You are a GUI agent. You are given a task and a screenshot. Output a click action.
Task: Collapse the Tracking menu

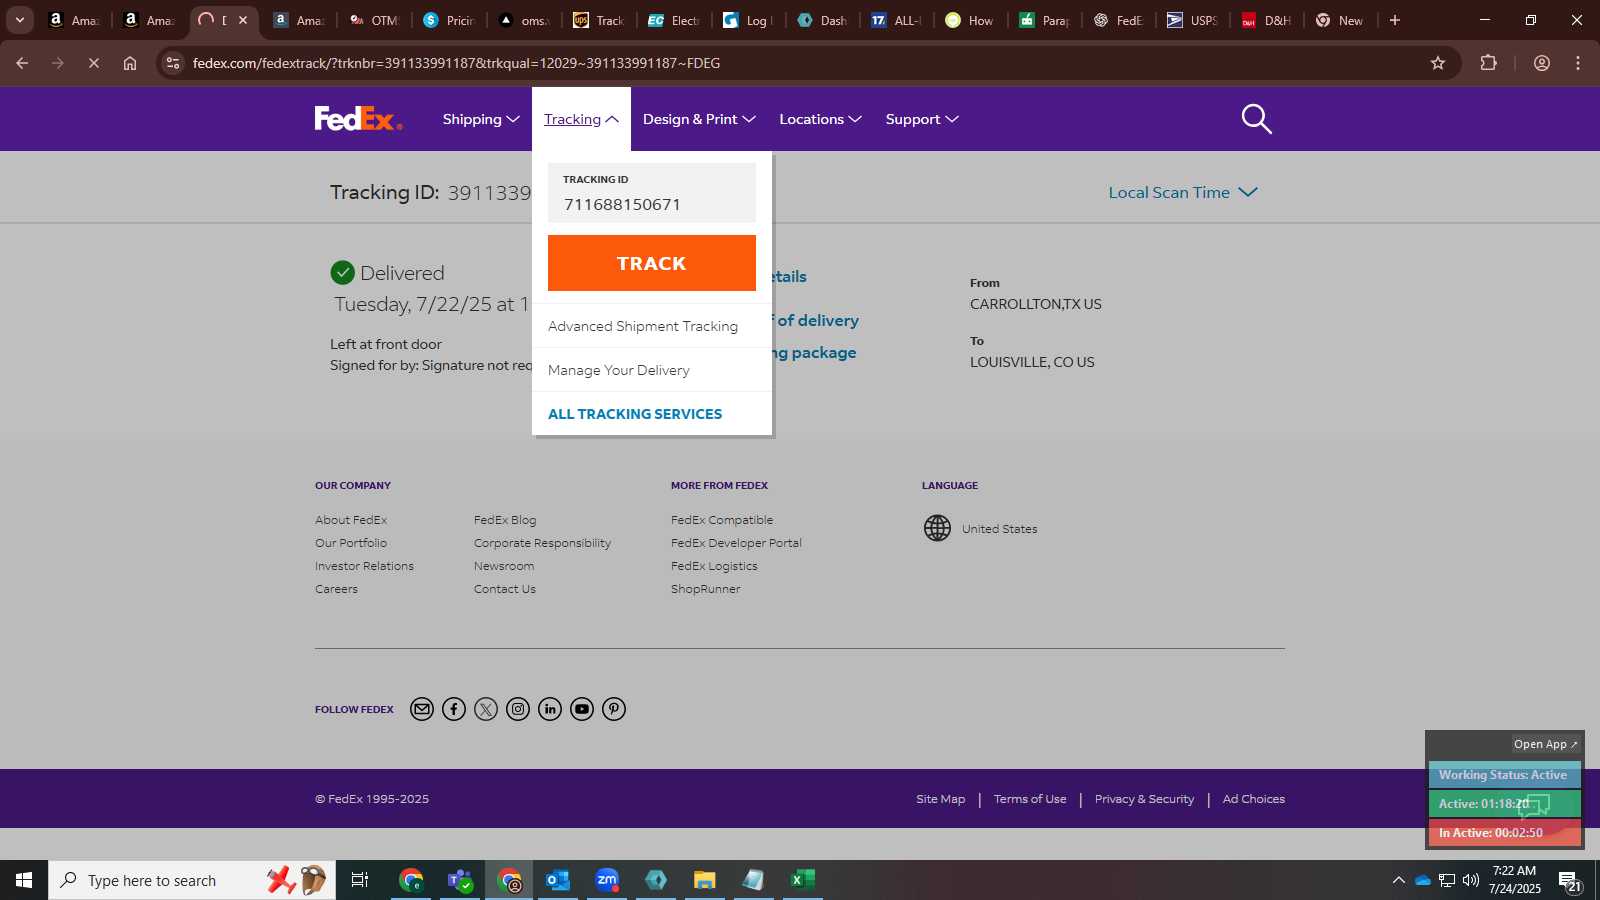pos(581,119)
